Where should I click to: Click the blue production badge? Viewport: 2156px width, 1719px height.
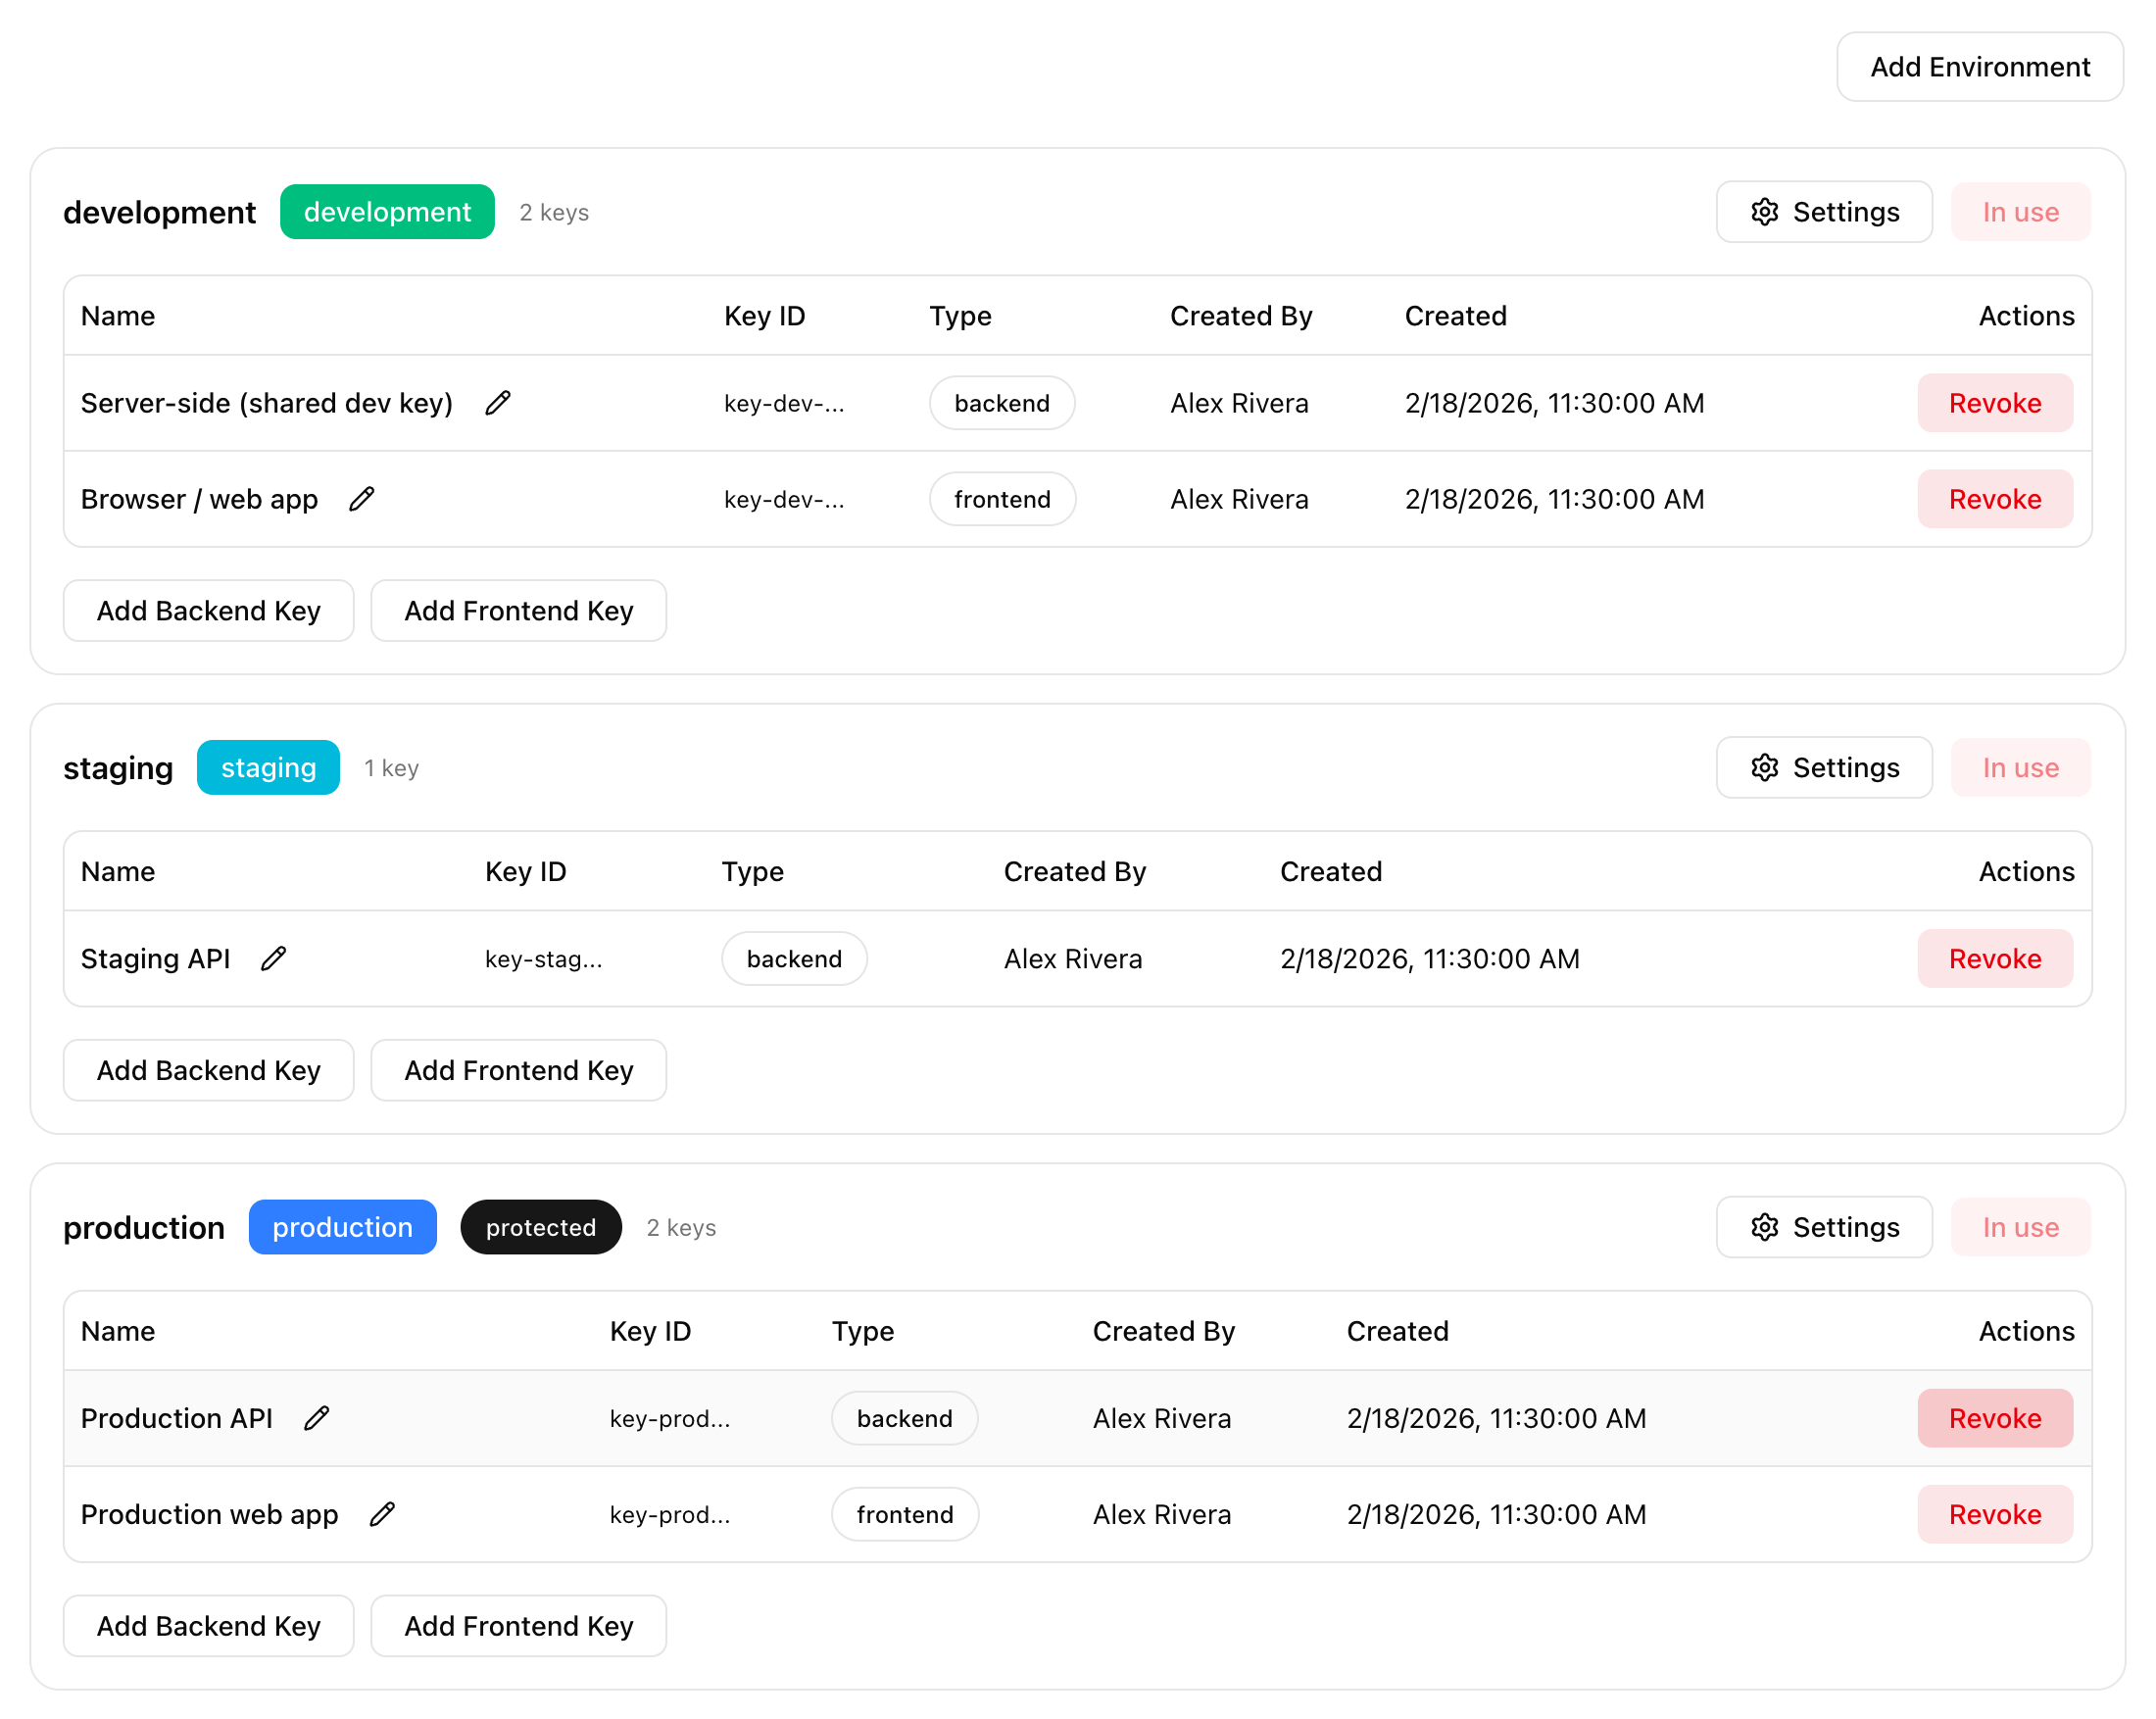click(x=342, y=1227)
